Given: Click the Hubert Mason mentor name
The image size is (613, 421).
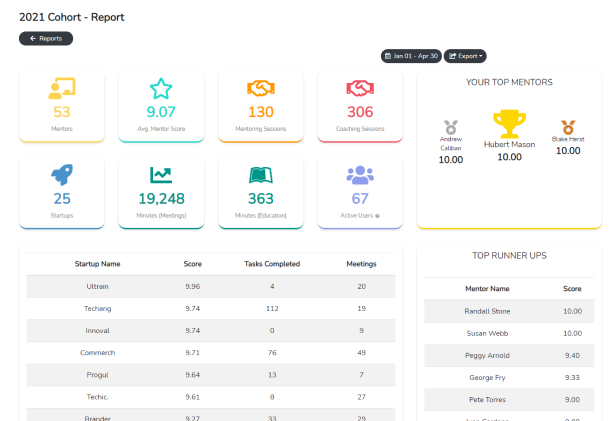Looking at the screenshot, I should click(509, 145).
